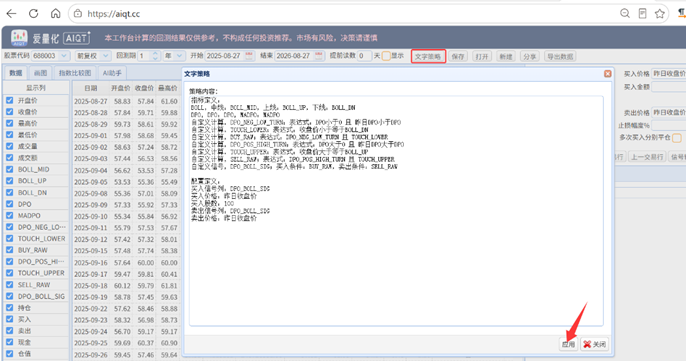
Task: Open the 买入价格 dropdown
Action: pos(668,74)
